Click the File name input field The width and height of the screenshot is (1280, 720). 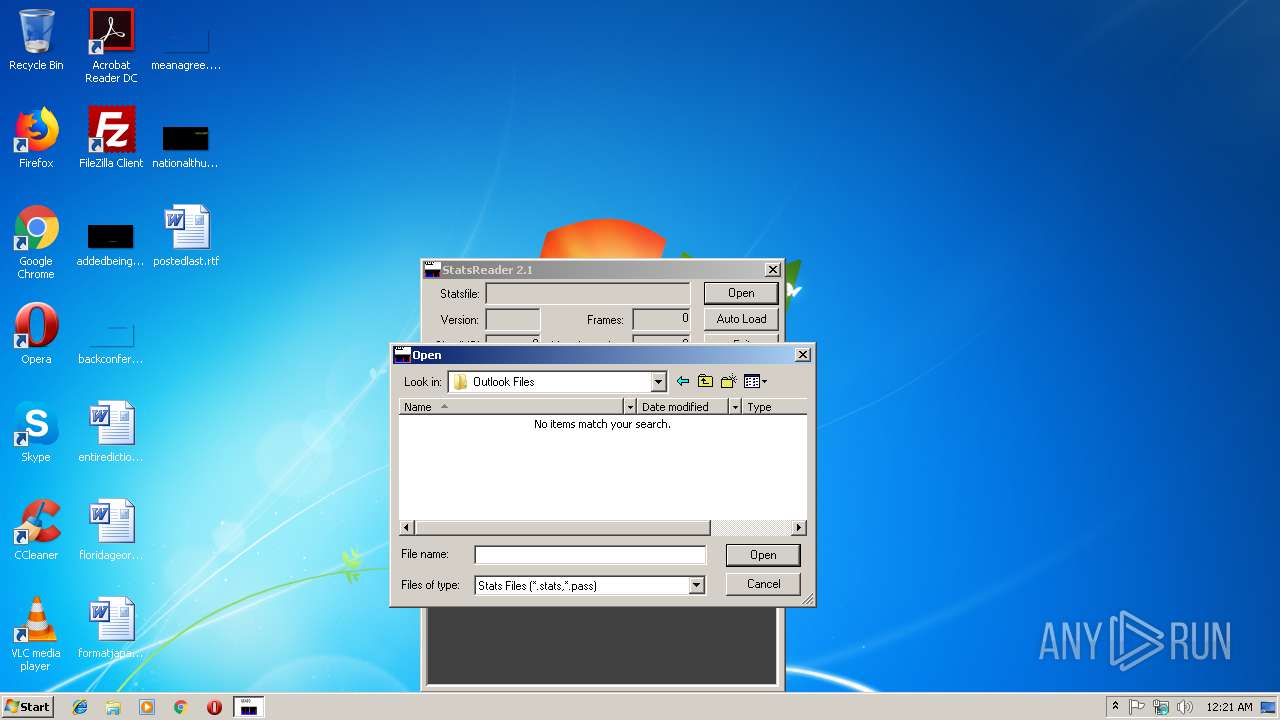coord(590,555)
